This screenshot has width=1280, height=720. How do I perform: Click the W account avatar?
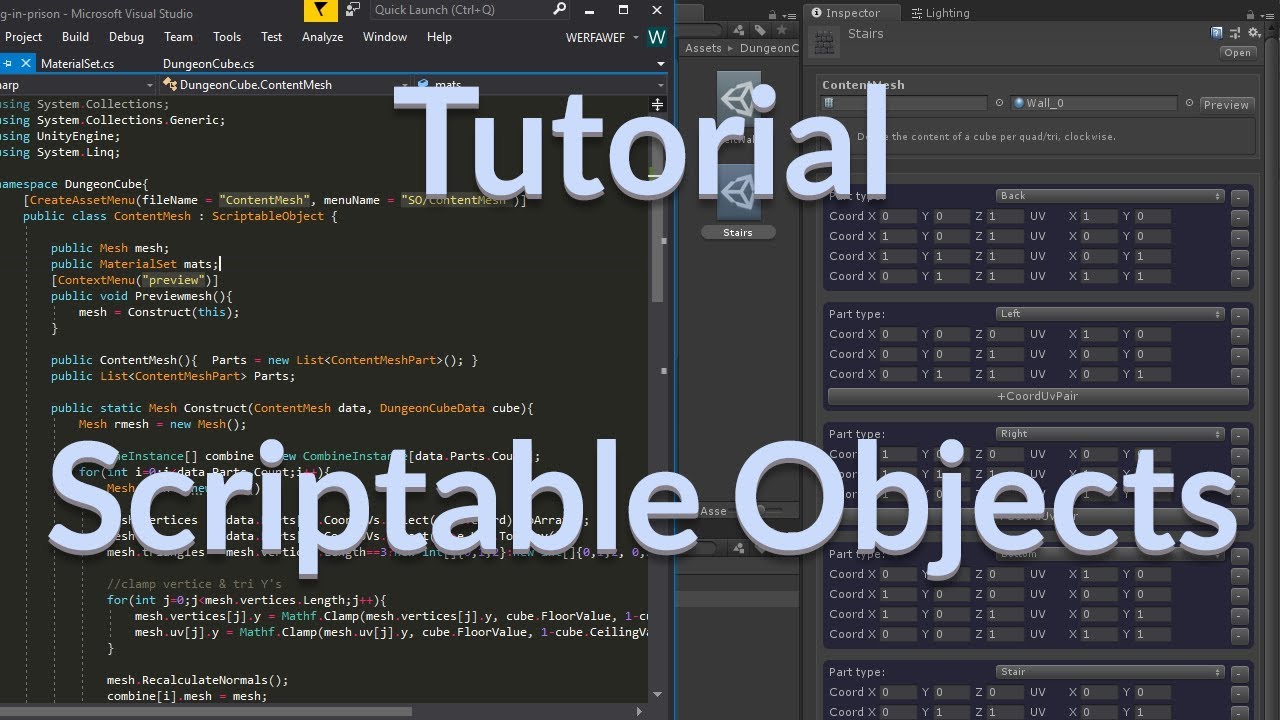click(x=657, y=37)
